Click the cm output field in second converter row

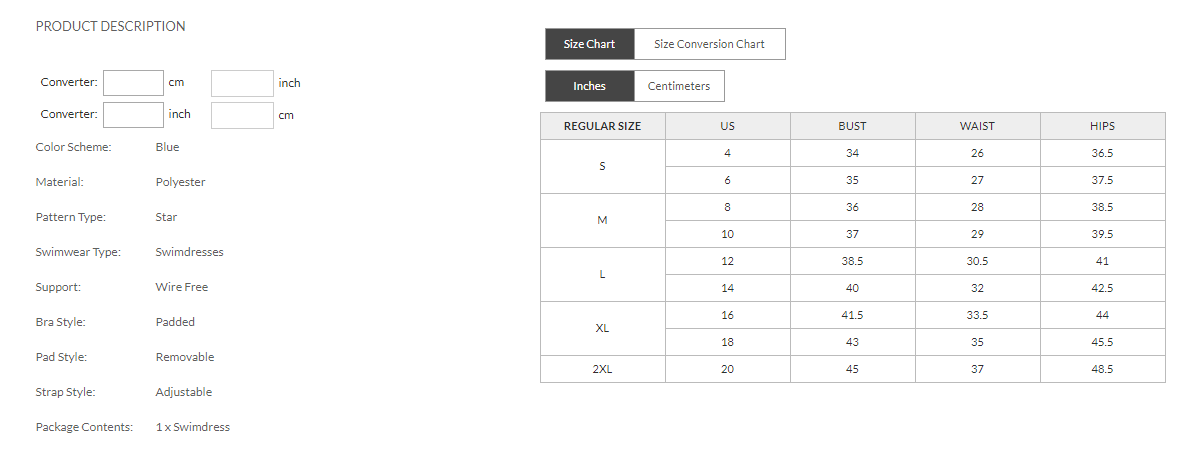pyautogui.click(x=242, y=115)
